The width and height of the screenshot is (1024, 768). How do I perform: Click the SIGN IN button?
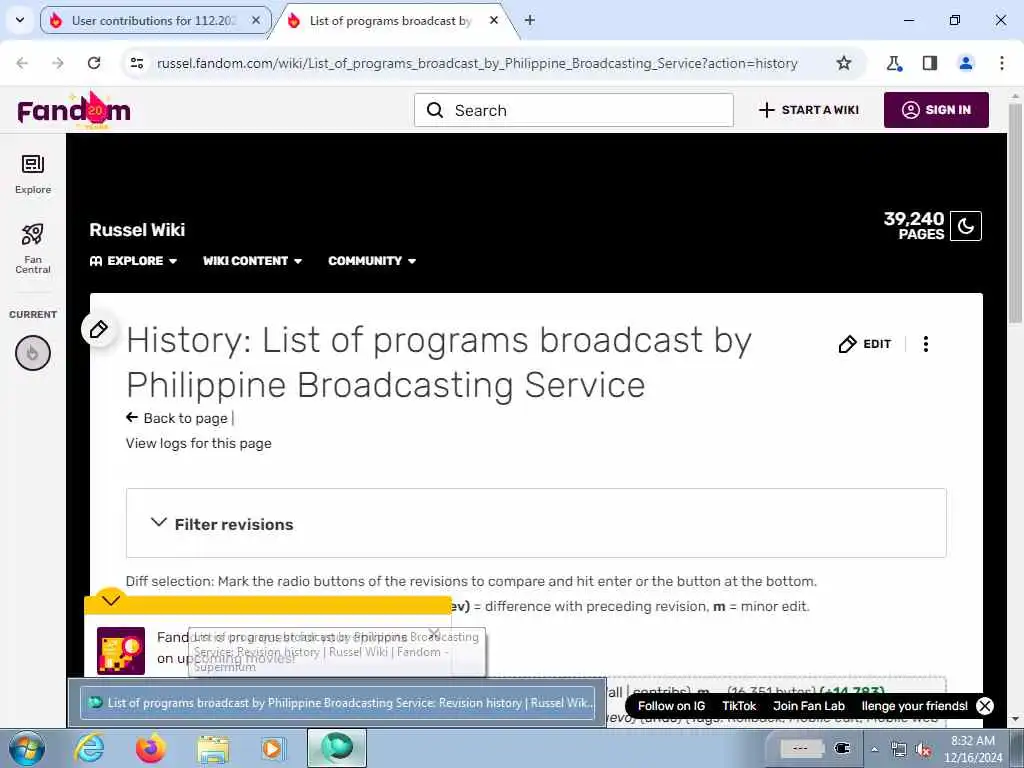coord(936,110)
